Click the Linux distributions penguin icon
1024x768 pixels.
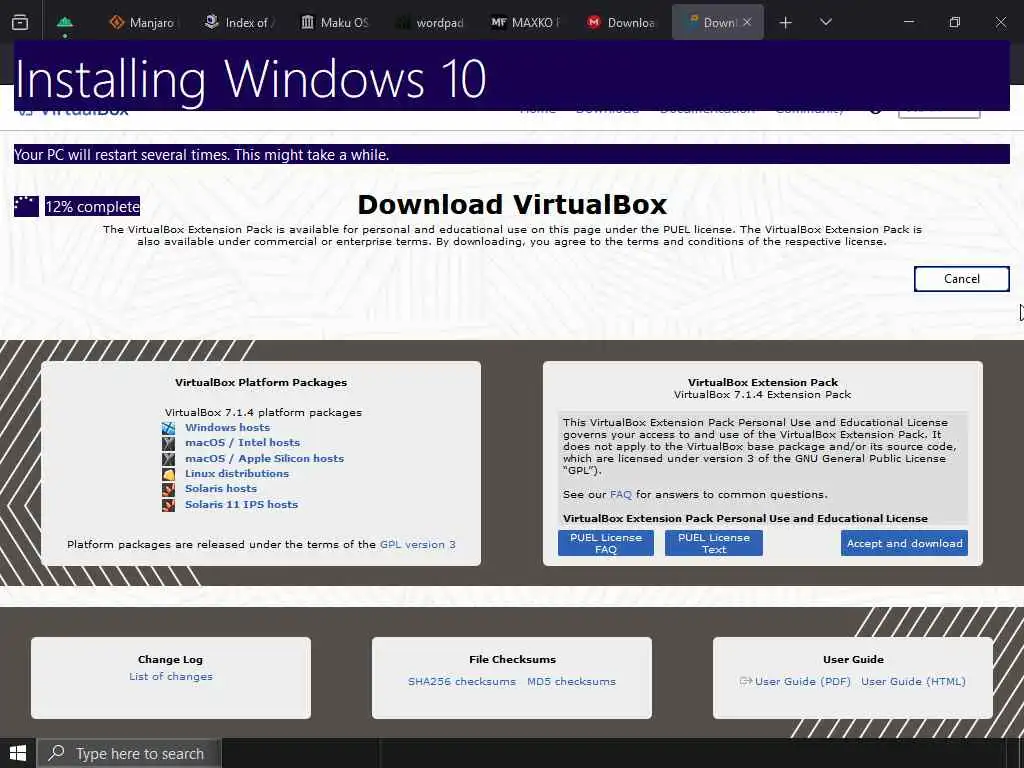pyautogui.click(x=168, y=474)
